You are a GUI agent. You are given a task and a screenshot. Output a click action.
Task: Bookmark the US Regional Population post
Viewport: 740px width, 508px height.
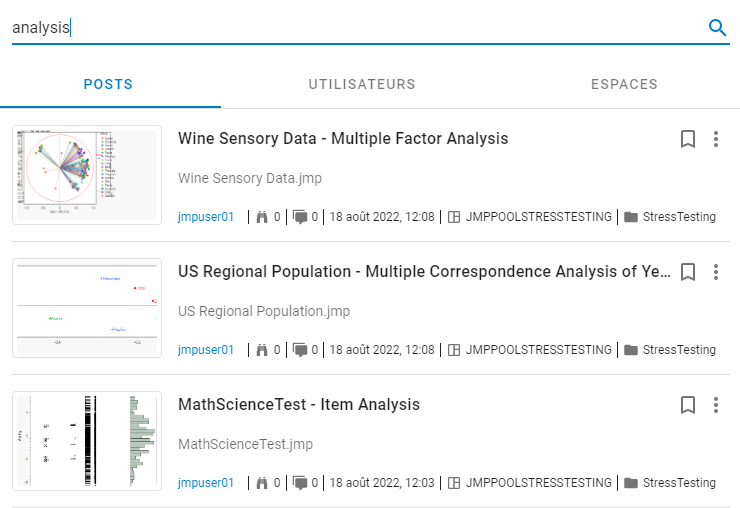688,272
